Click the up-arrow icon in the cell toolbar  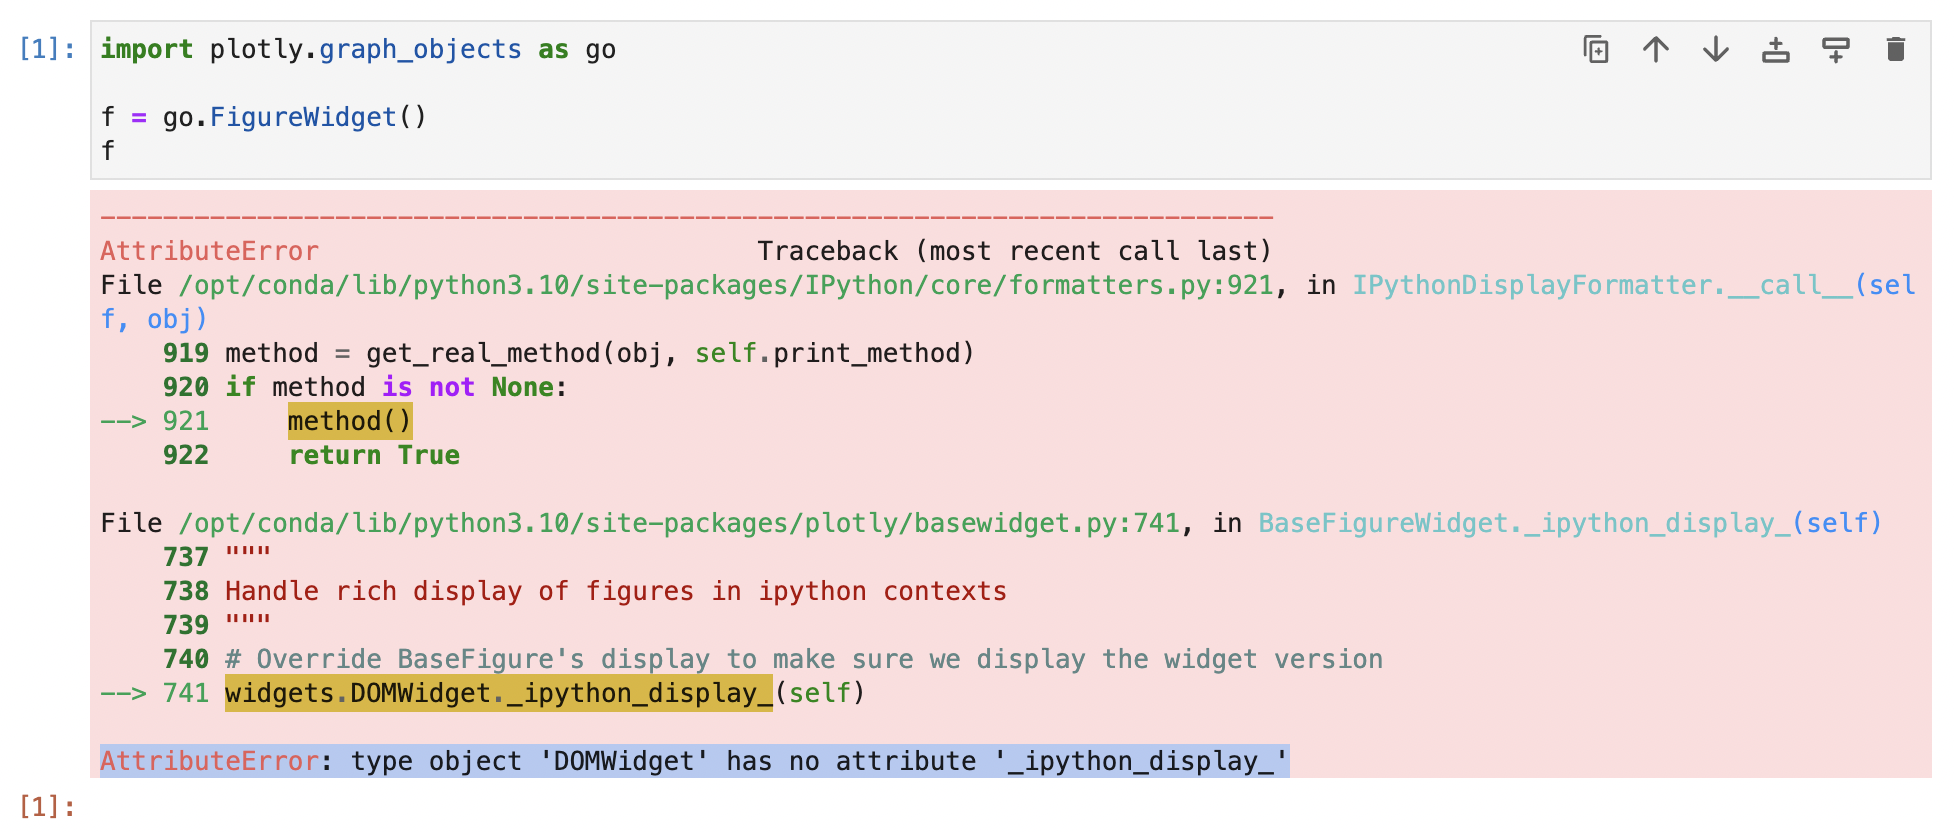(x=1655, y=49)
